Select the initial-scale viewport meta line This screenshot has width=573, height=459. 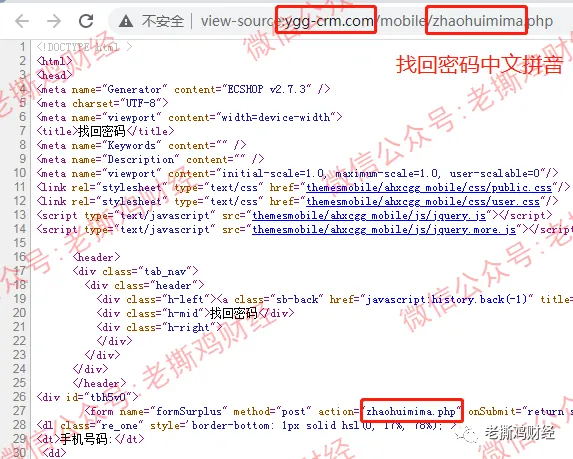pyautogui.click(x=297, y=173)
